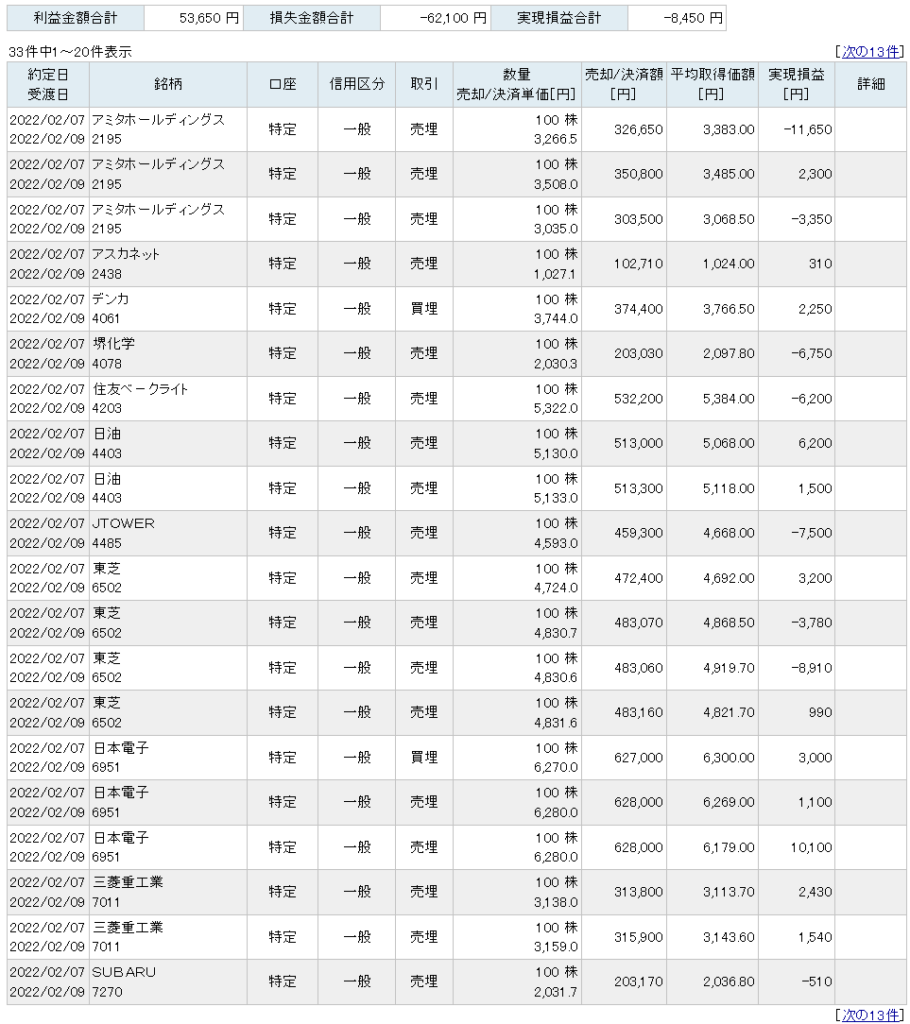Viewport: 910px width, 1024px height.
Task: Click the アミタ loss value -3,350
Action: (x=811, y=219)
